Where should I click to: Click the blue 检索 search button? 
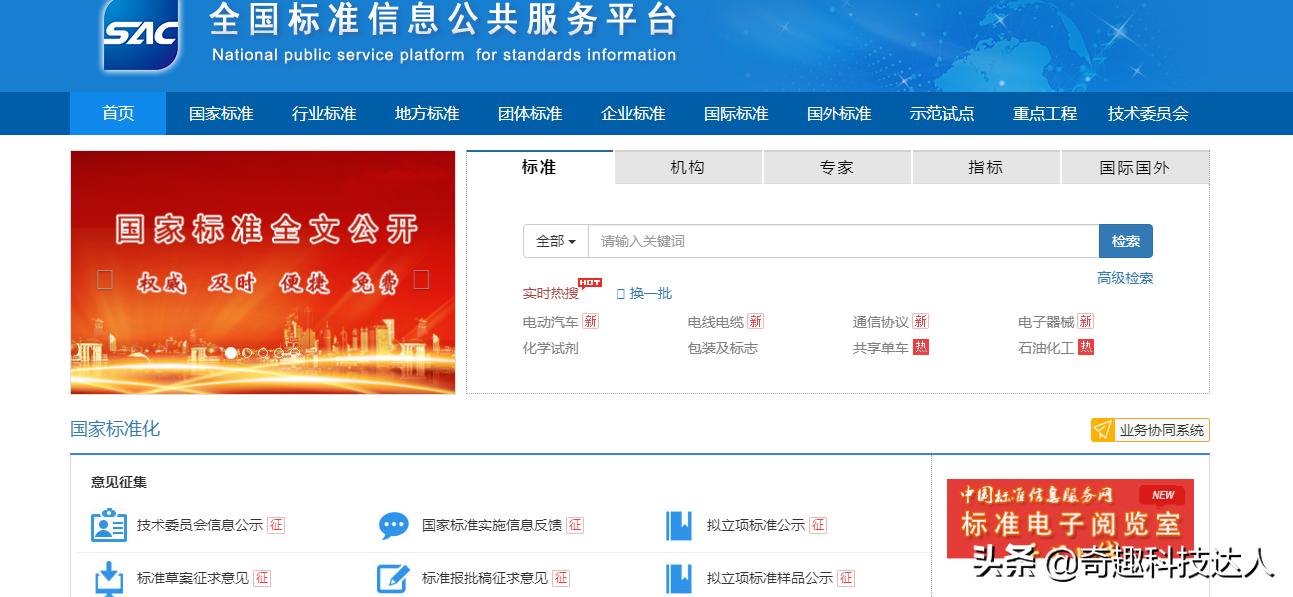[x=1125, y=241]
